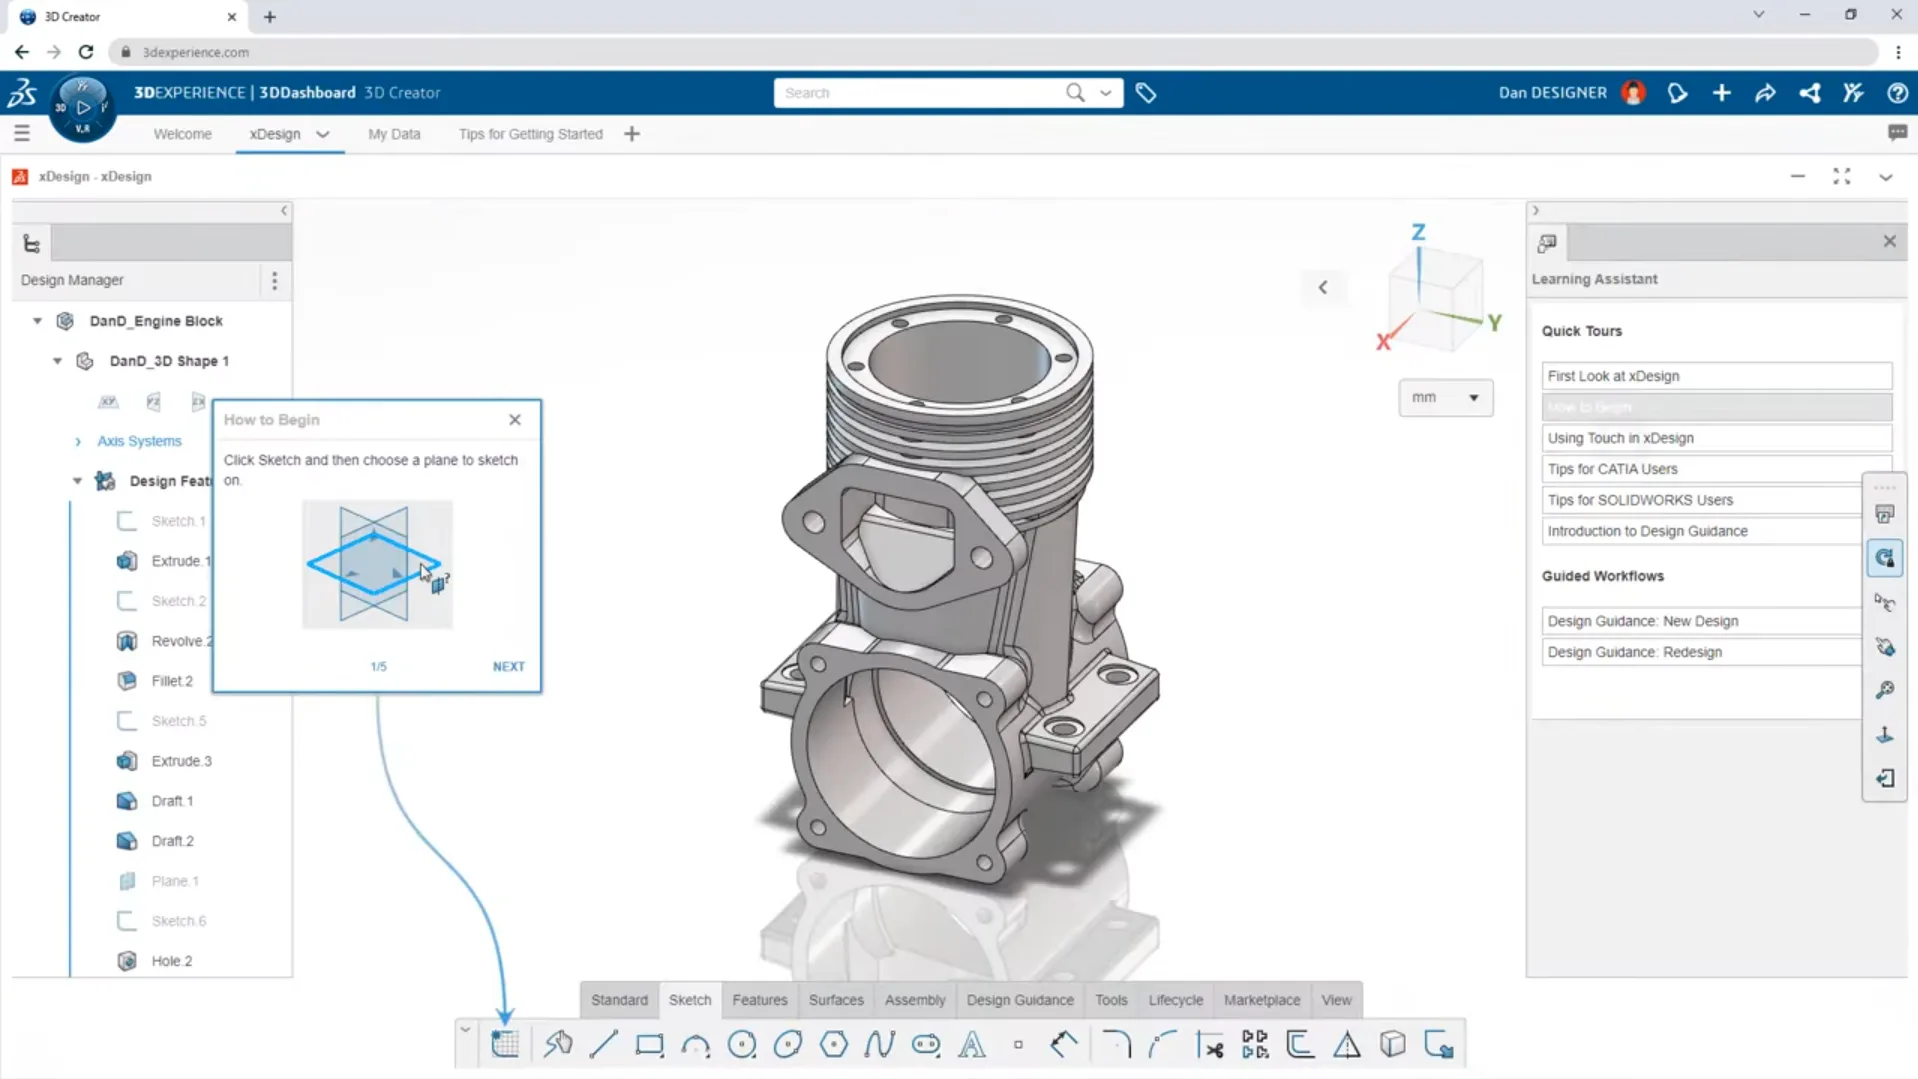Image resolution: width=1918 pixels, height=1079 pixels.
Task: Switch to the Features toolbar tab
Action: tap(759, 1000)
